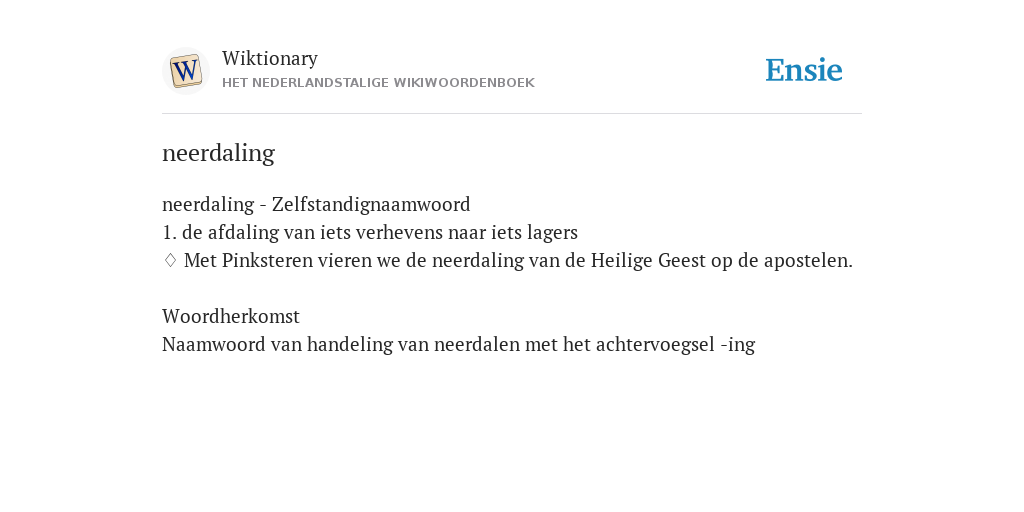
Task: Click the neerdaling heading
Action: [218, 153]
